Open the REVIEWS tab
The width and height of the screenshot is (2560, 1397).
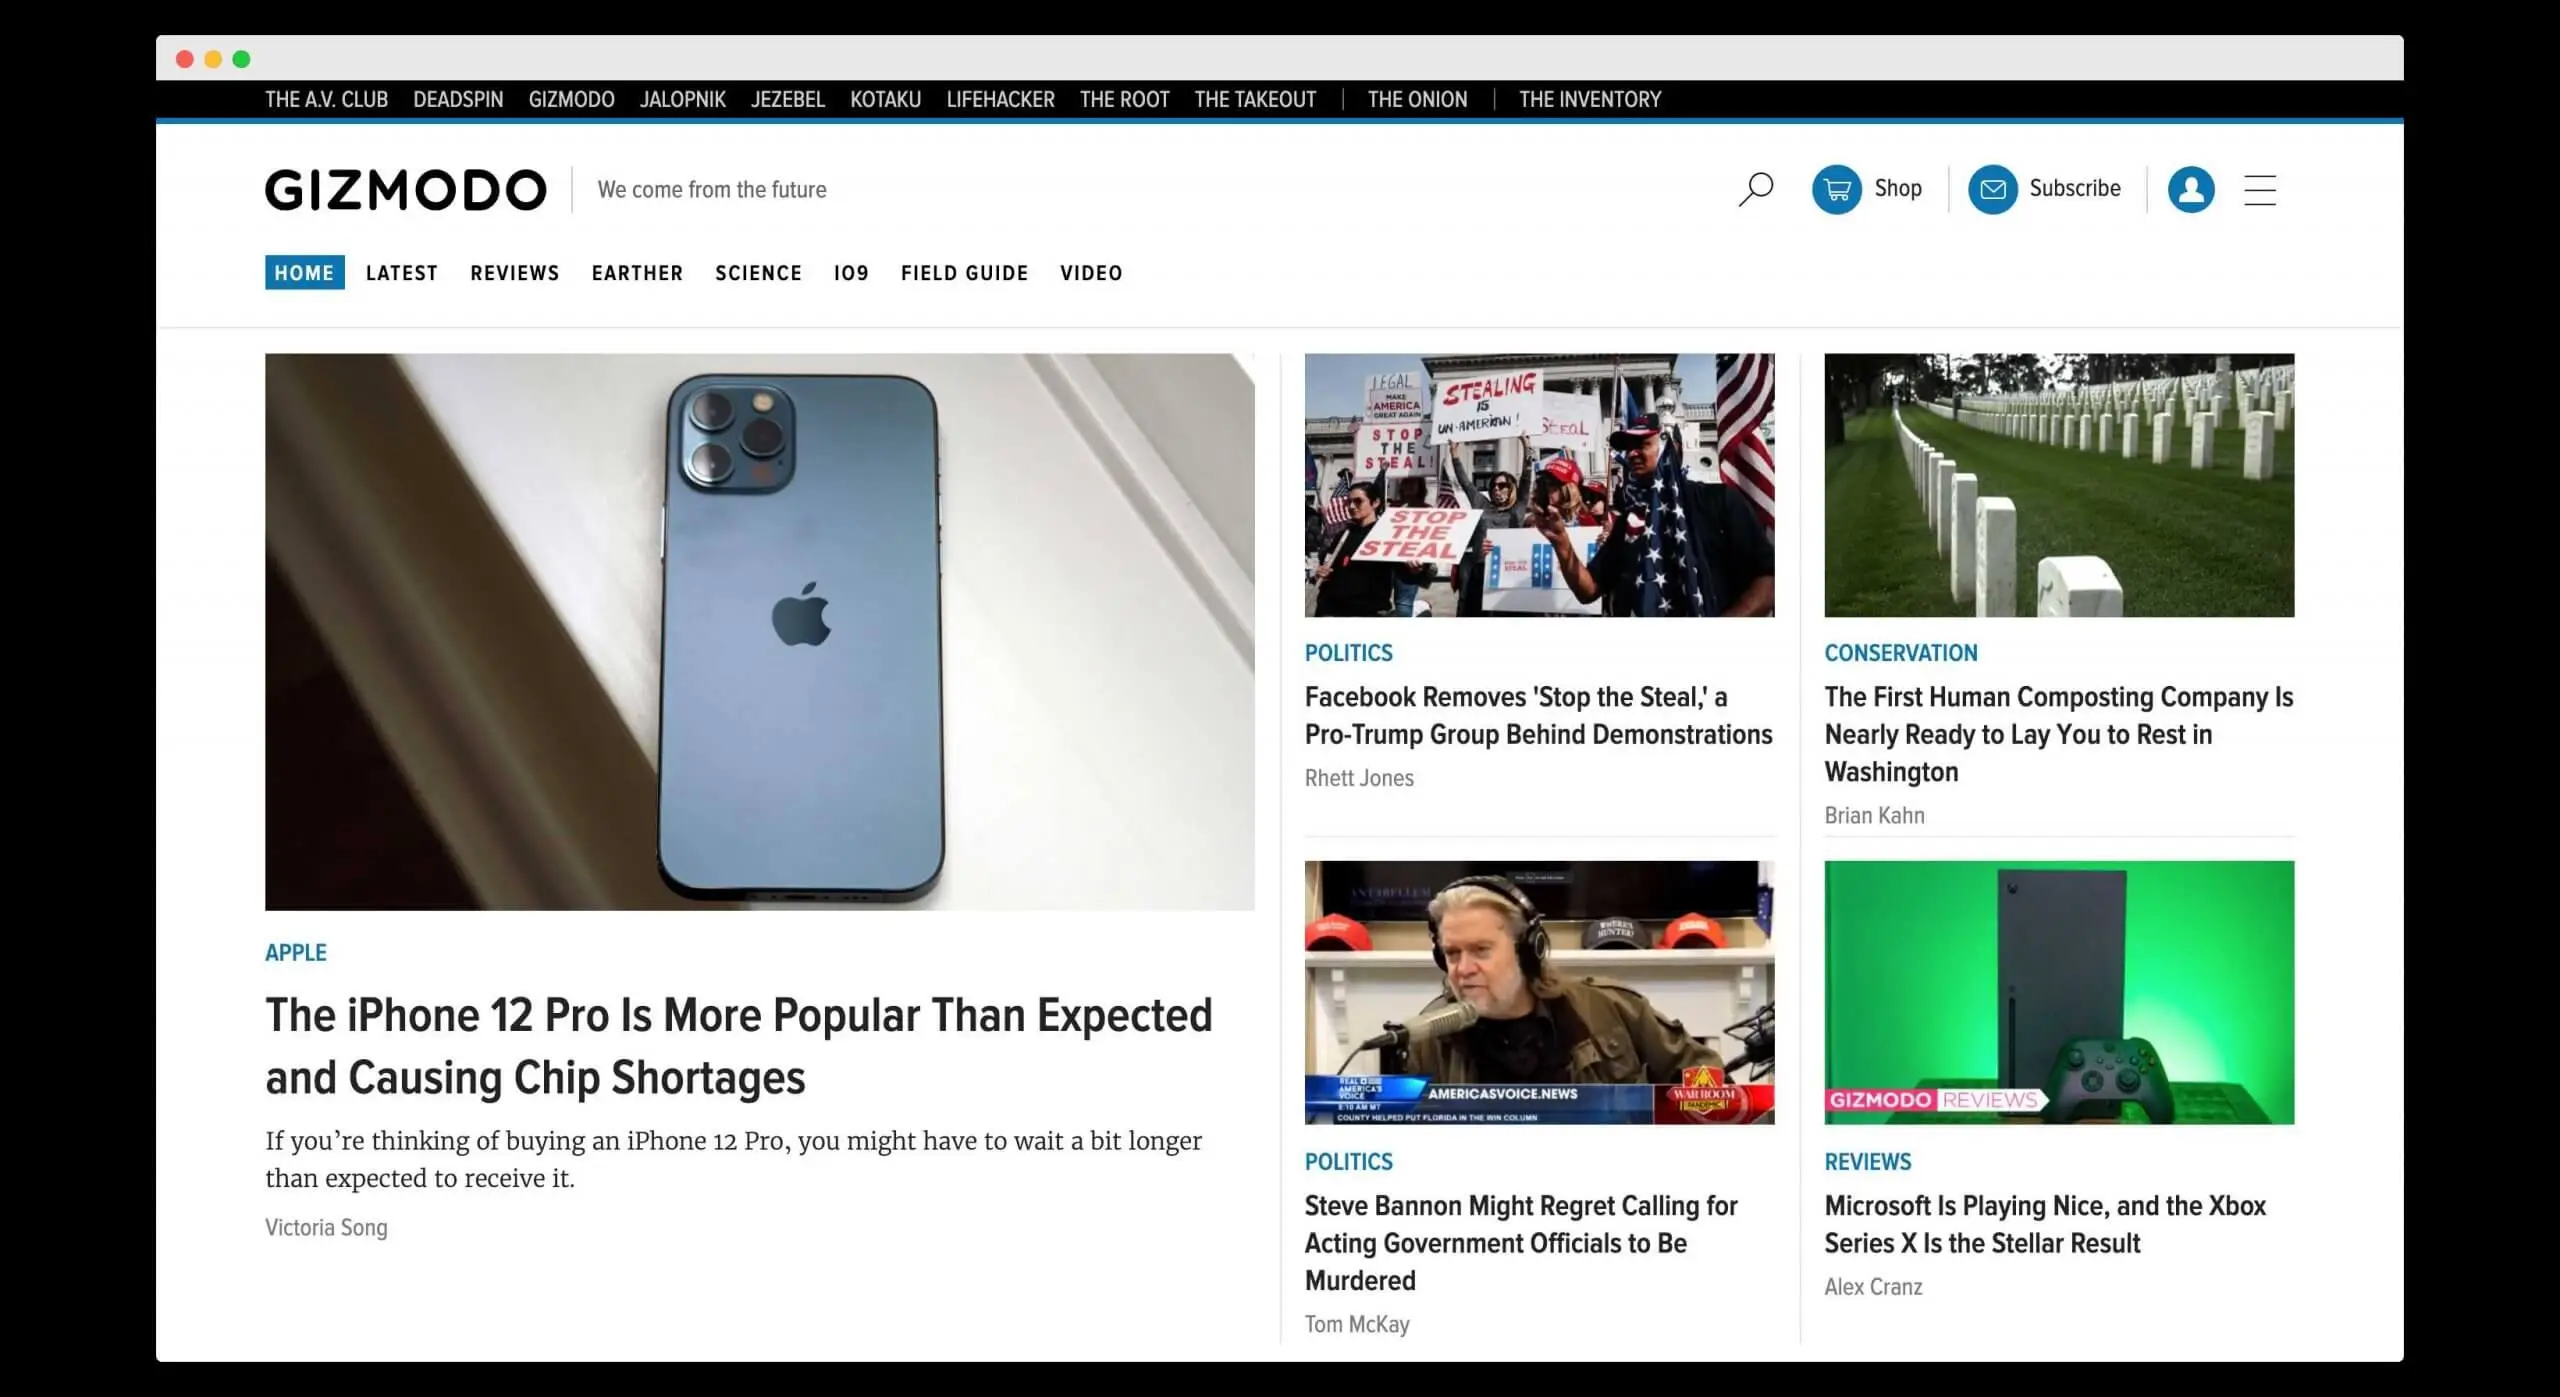[514, 272]
